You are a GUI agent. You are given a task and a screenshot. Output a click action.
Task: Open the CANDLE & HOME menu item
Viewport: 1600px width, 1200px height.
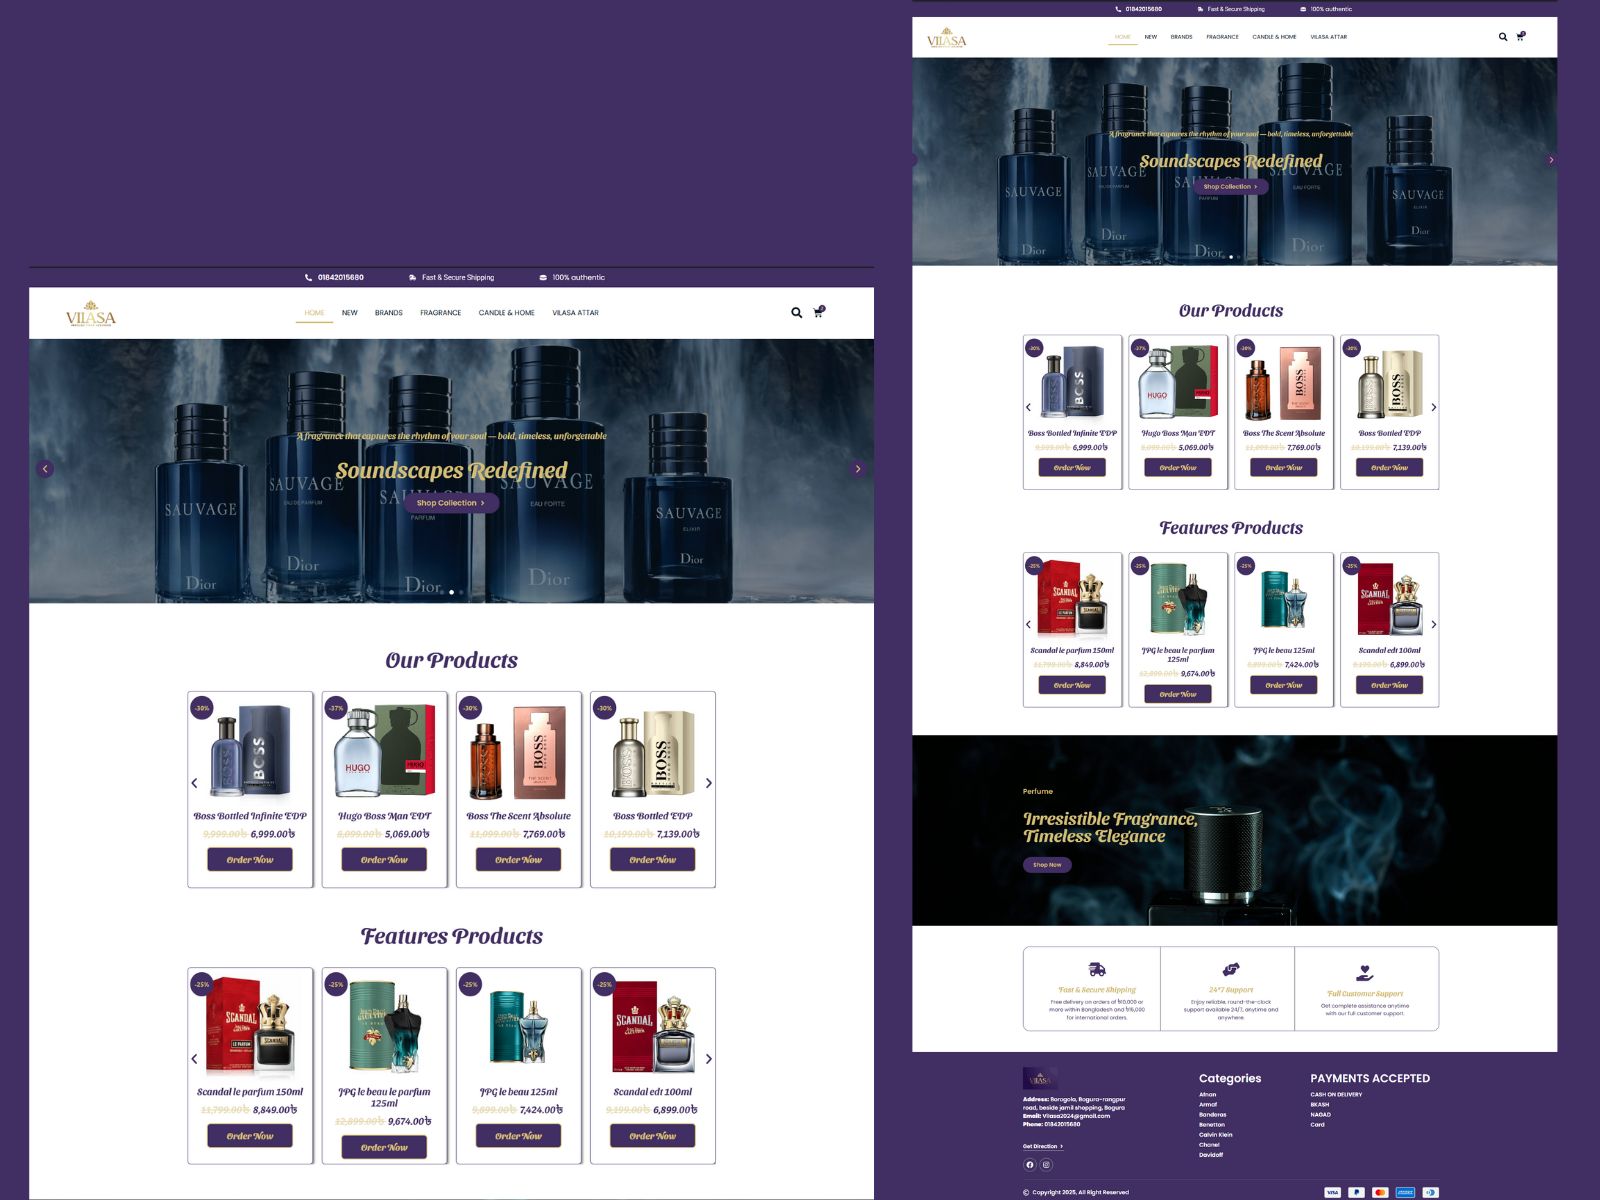point(507,312)
